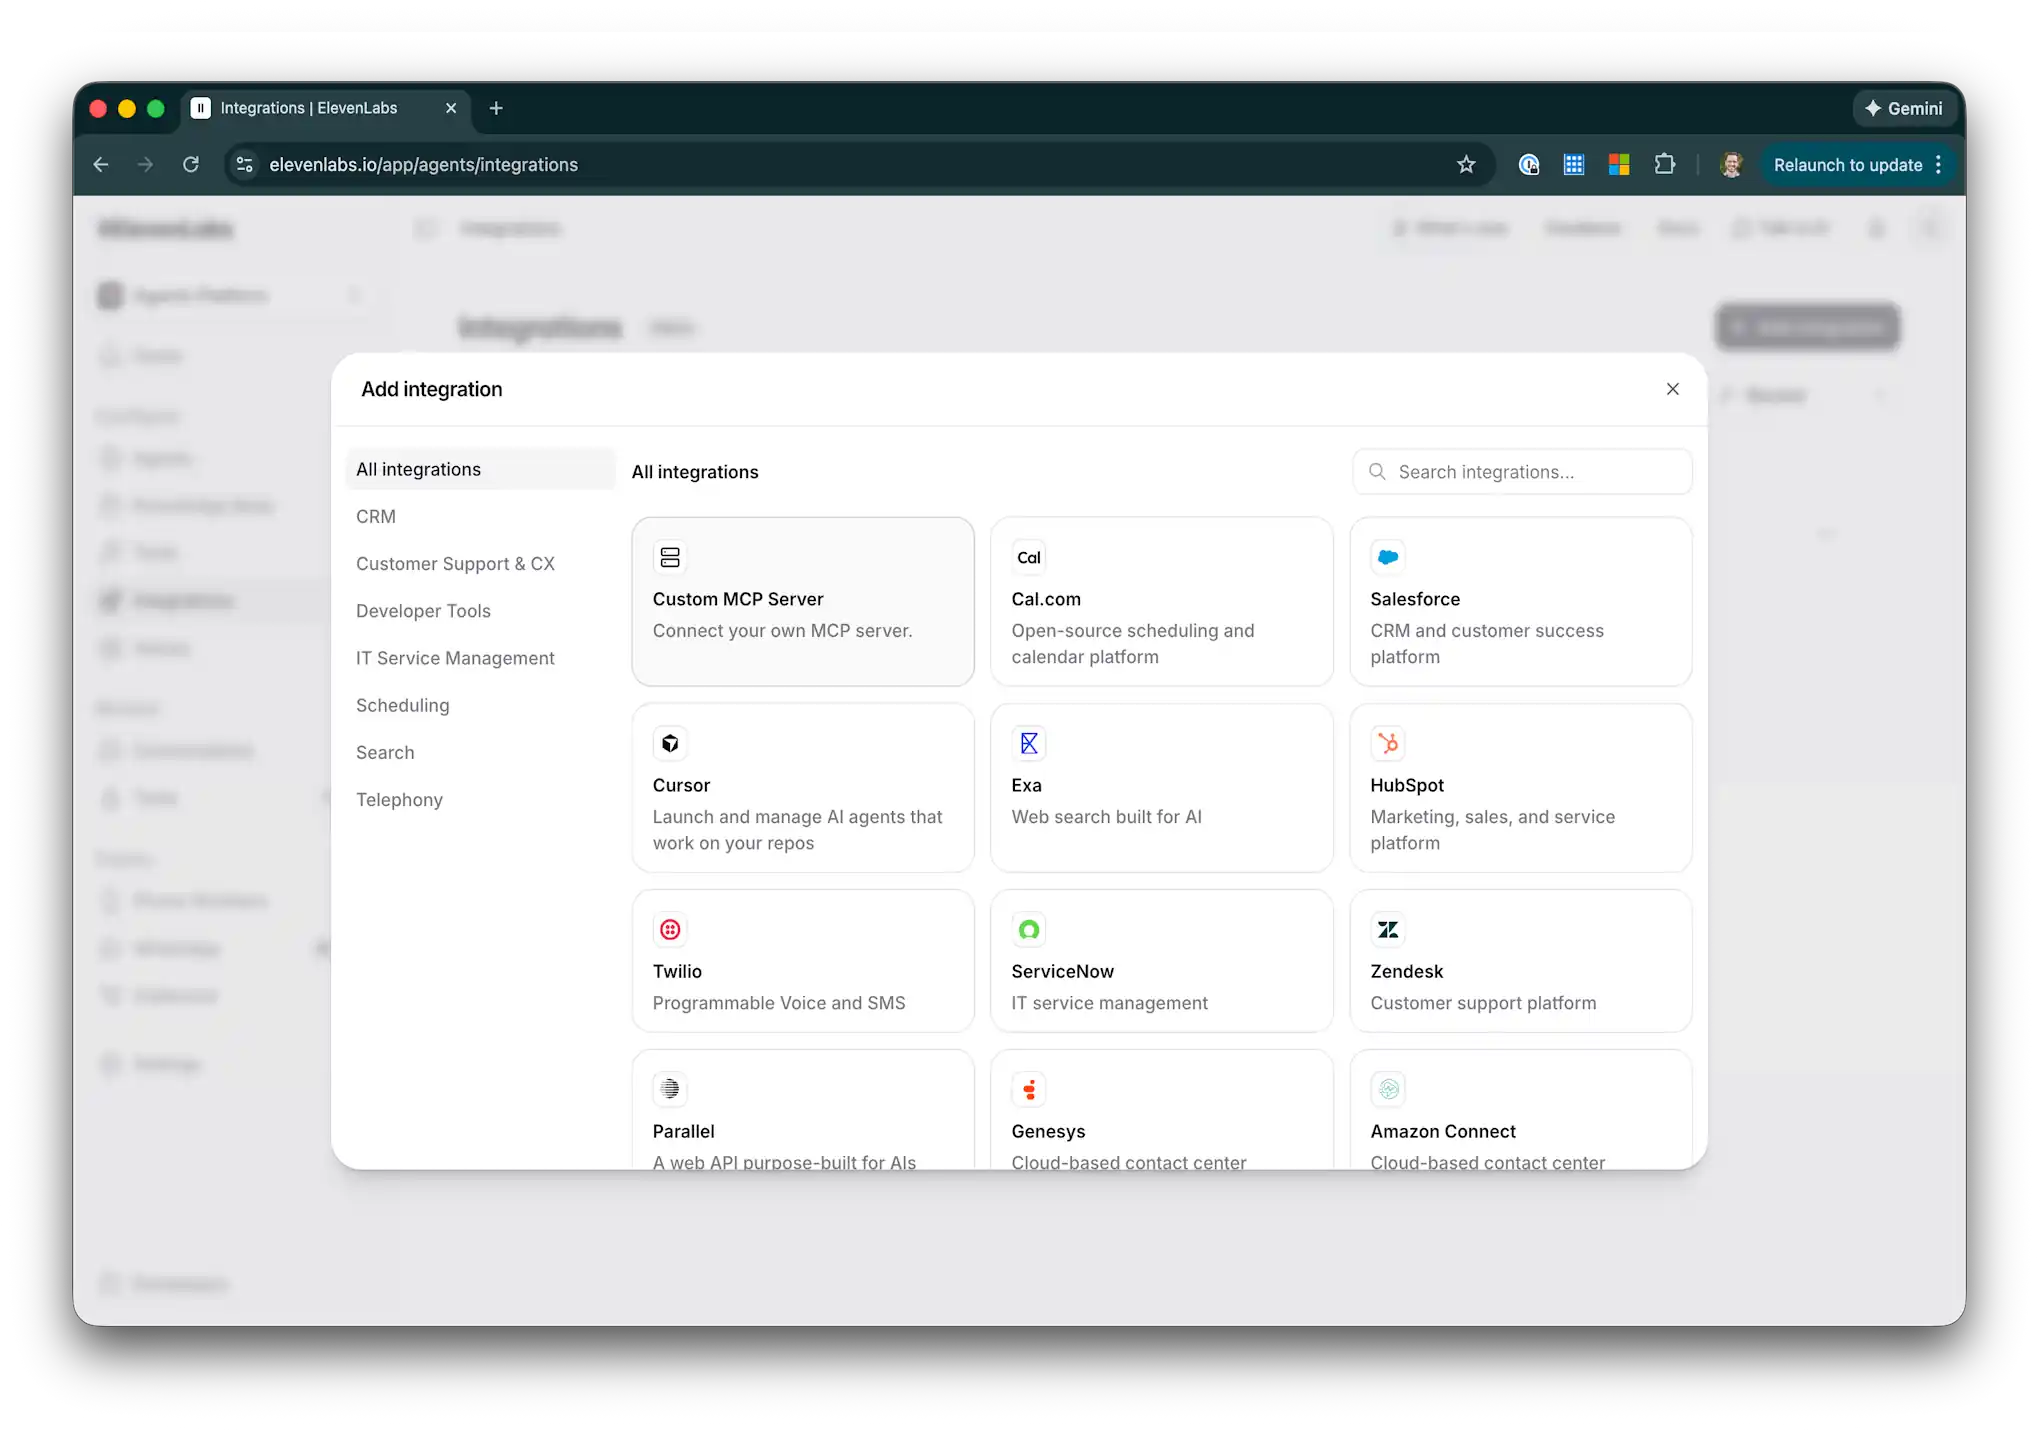The width and height of the screenshot is (2040, 1430).
Task: Close the Add integration dialog
Action: point(1672,389)
